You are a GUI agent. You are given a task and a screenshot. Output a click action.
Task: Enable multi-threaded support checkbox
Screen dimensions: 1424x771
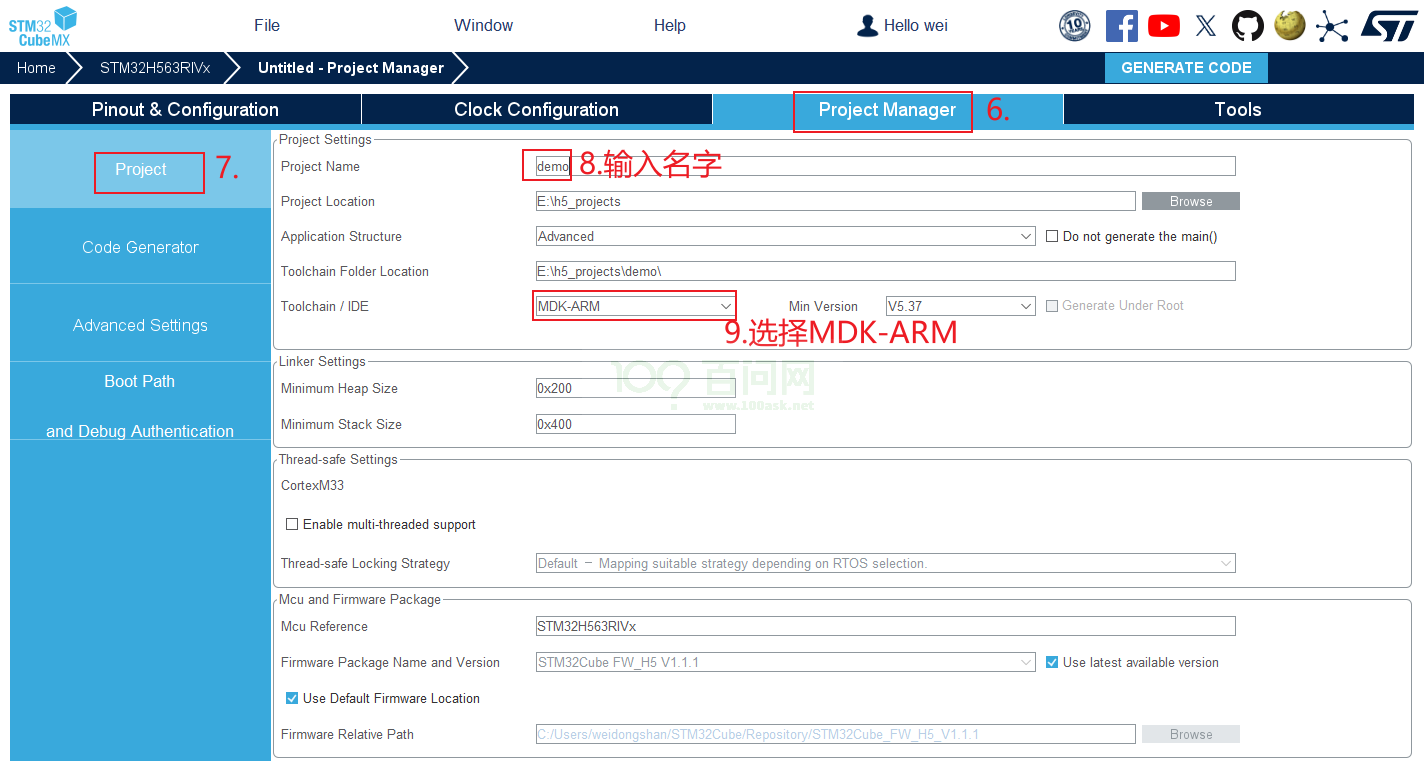(292, 524)
